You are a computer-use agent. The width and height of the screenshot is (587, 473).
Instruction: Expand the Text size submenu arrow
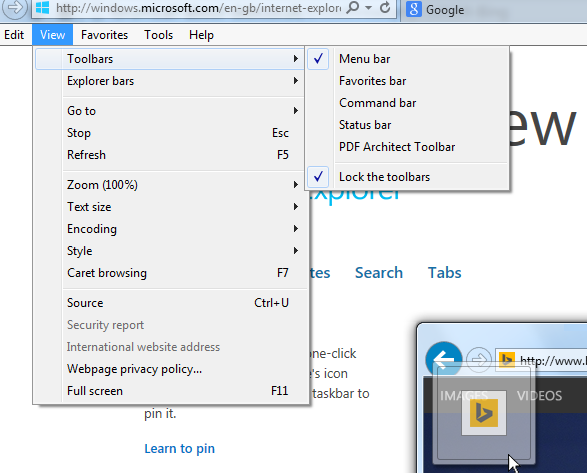pos(296,207)
